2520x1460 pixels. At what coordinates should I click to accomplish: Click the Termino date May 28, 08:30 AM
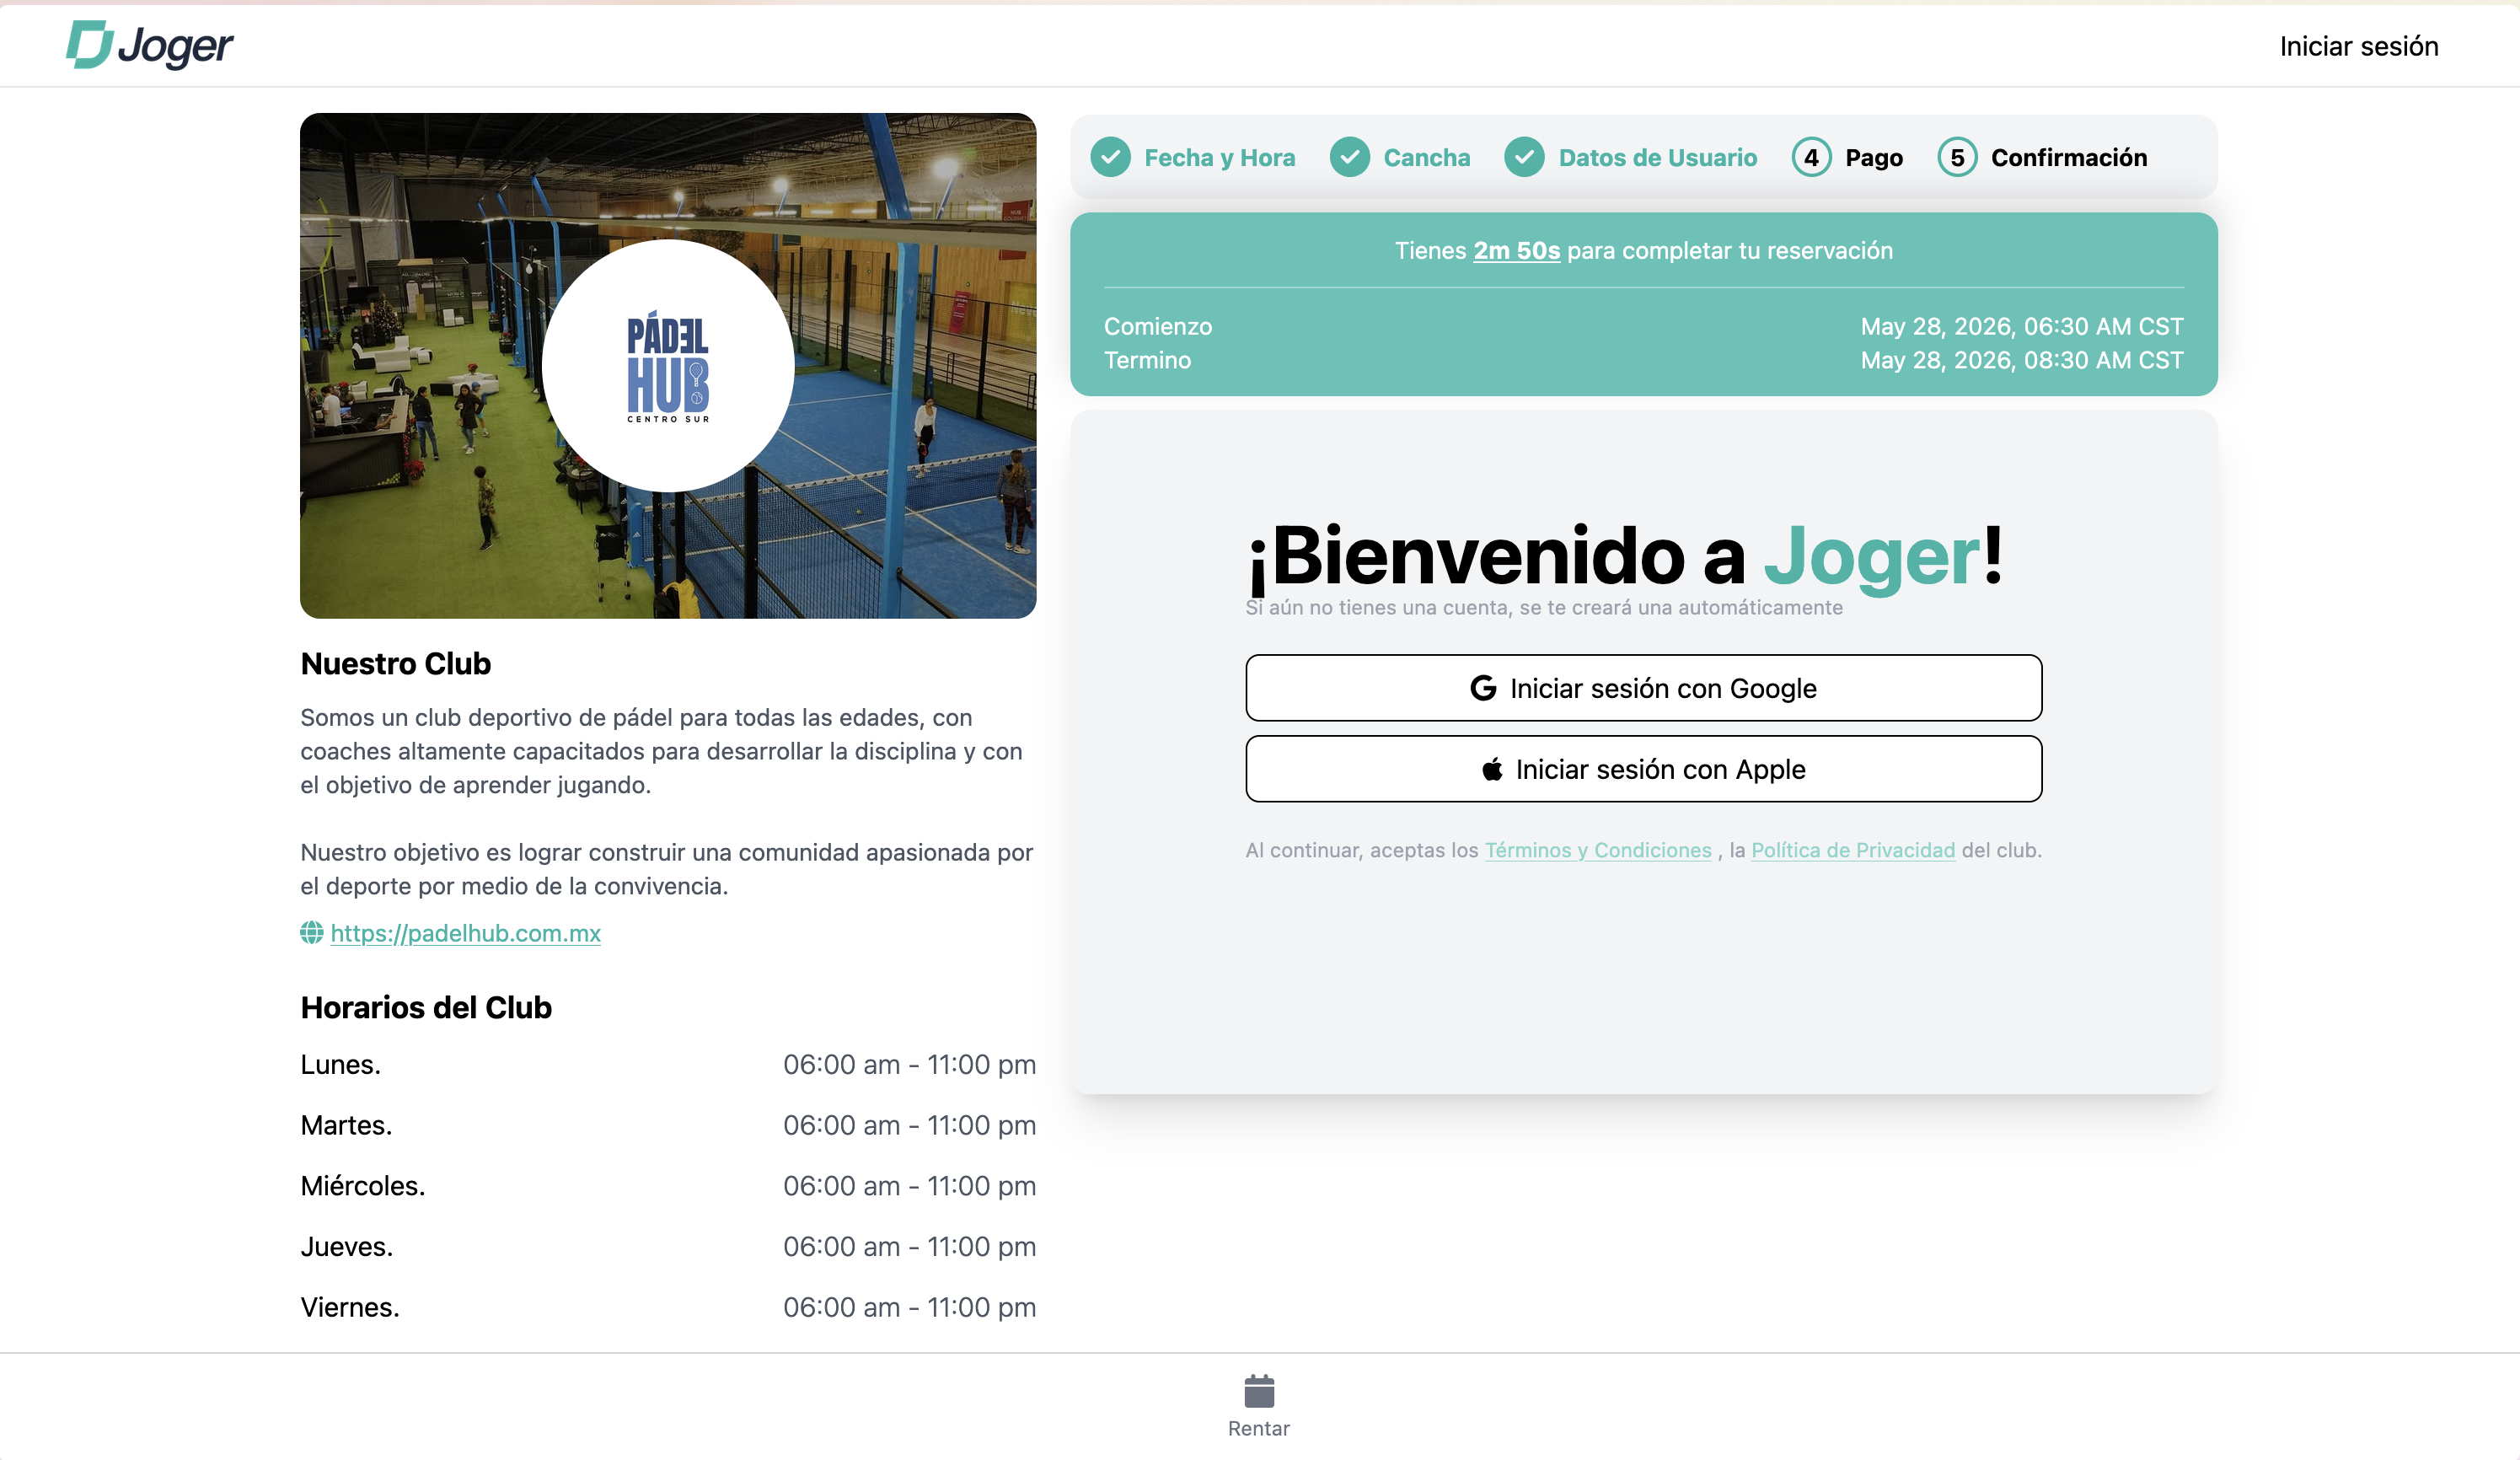point(2021,360)
